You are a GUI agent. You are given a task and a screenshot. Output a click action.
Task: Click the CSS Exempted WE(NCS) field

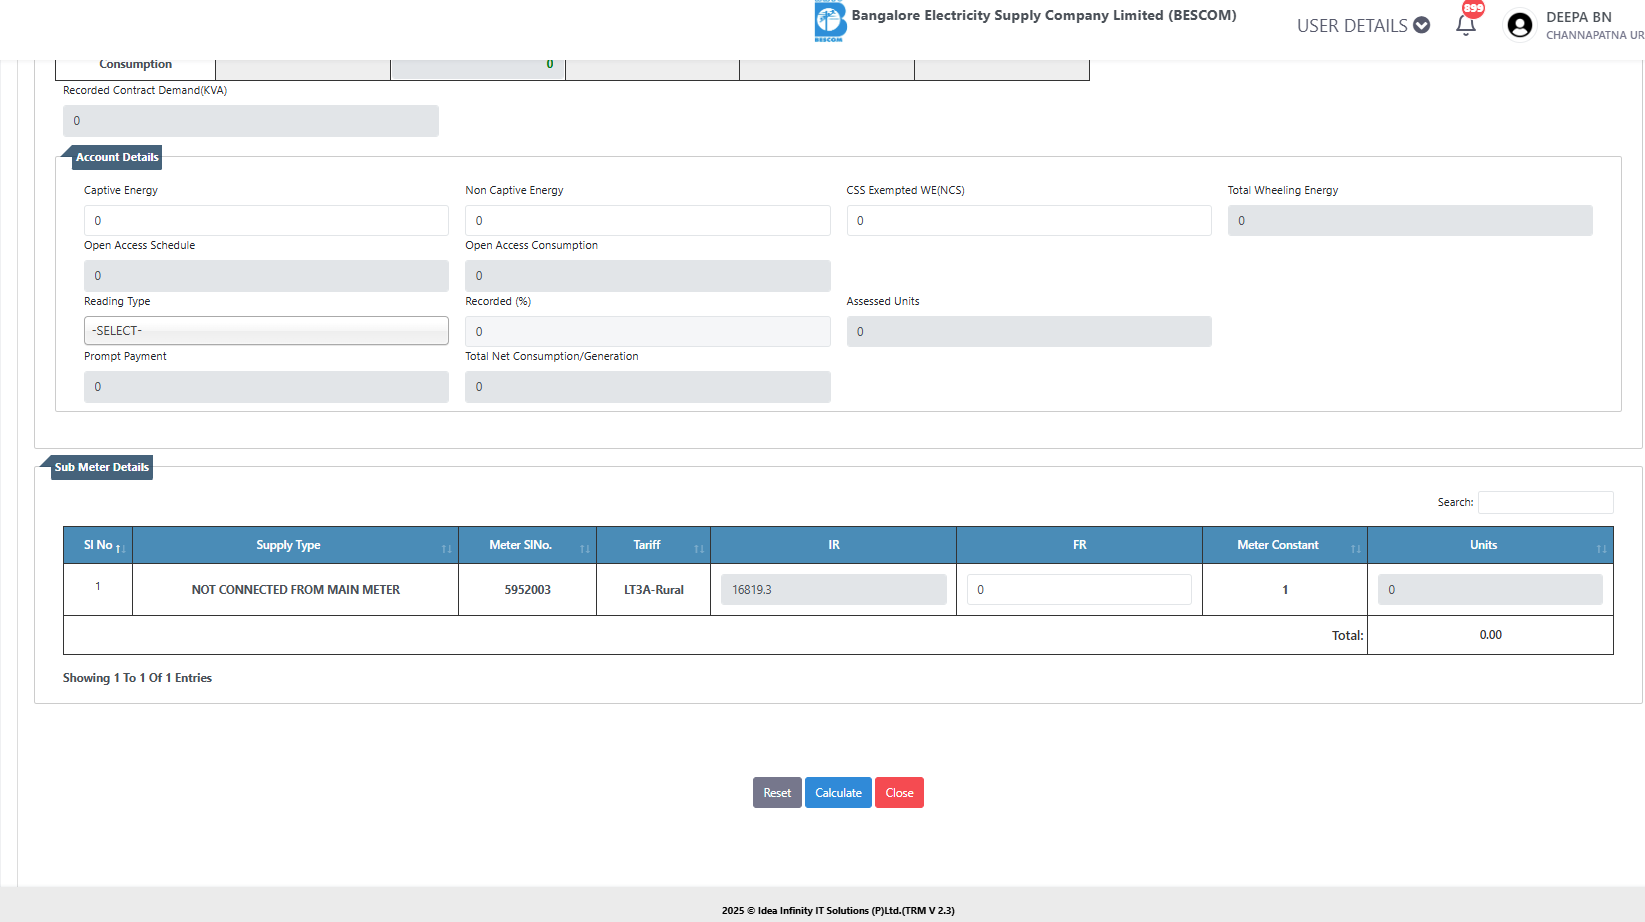pos(1028,221)
